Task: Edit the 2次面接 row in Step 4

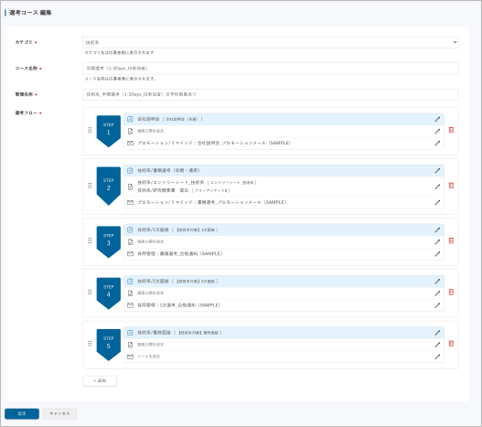Action: point(437,281)
